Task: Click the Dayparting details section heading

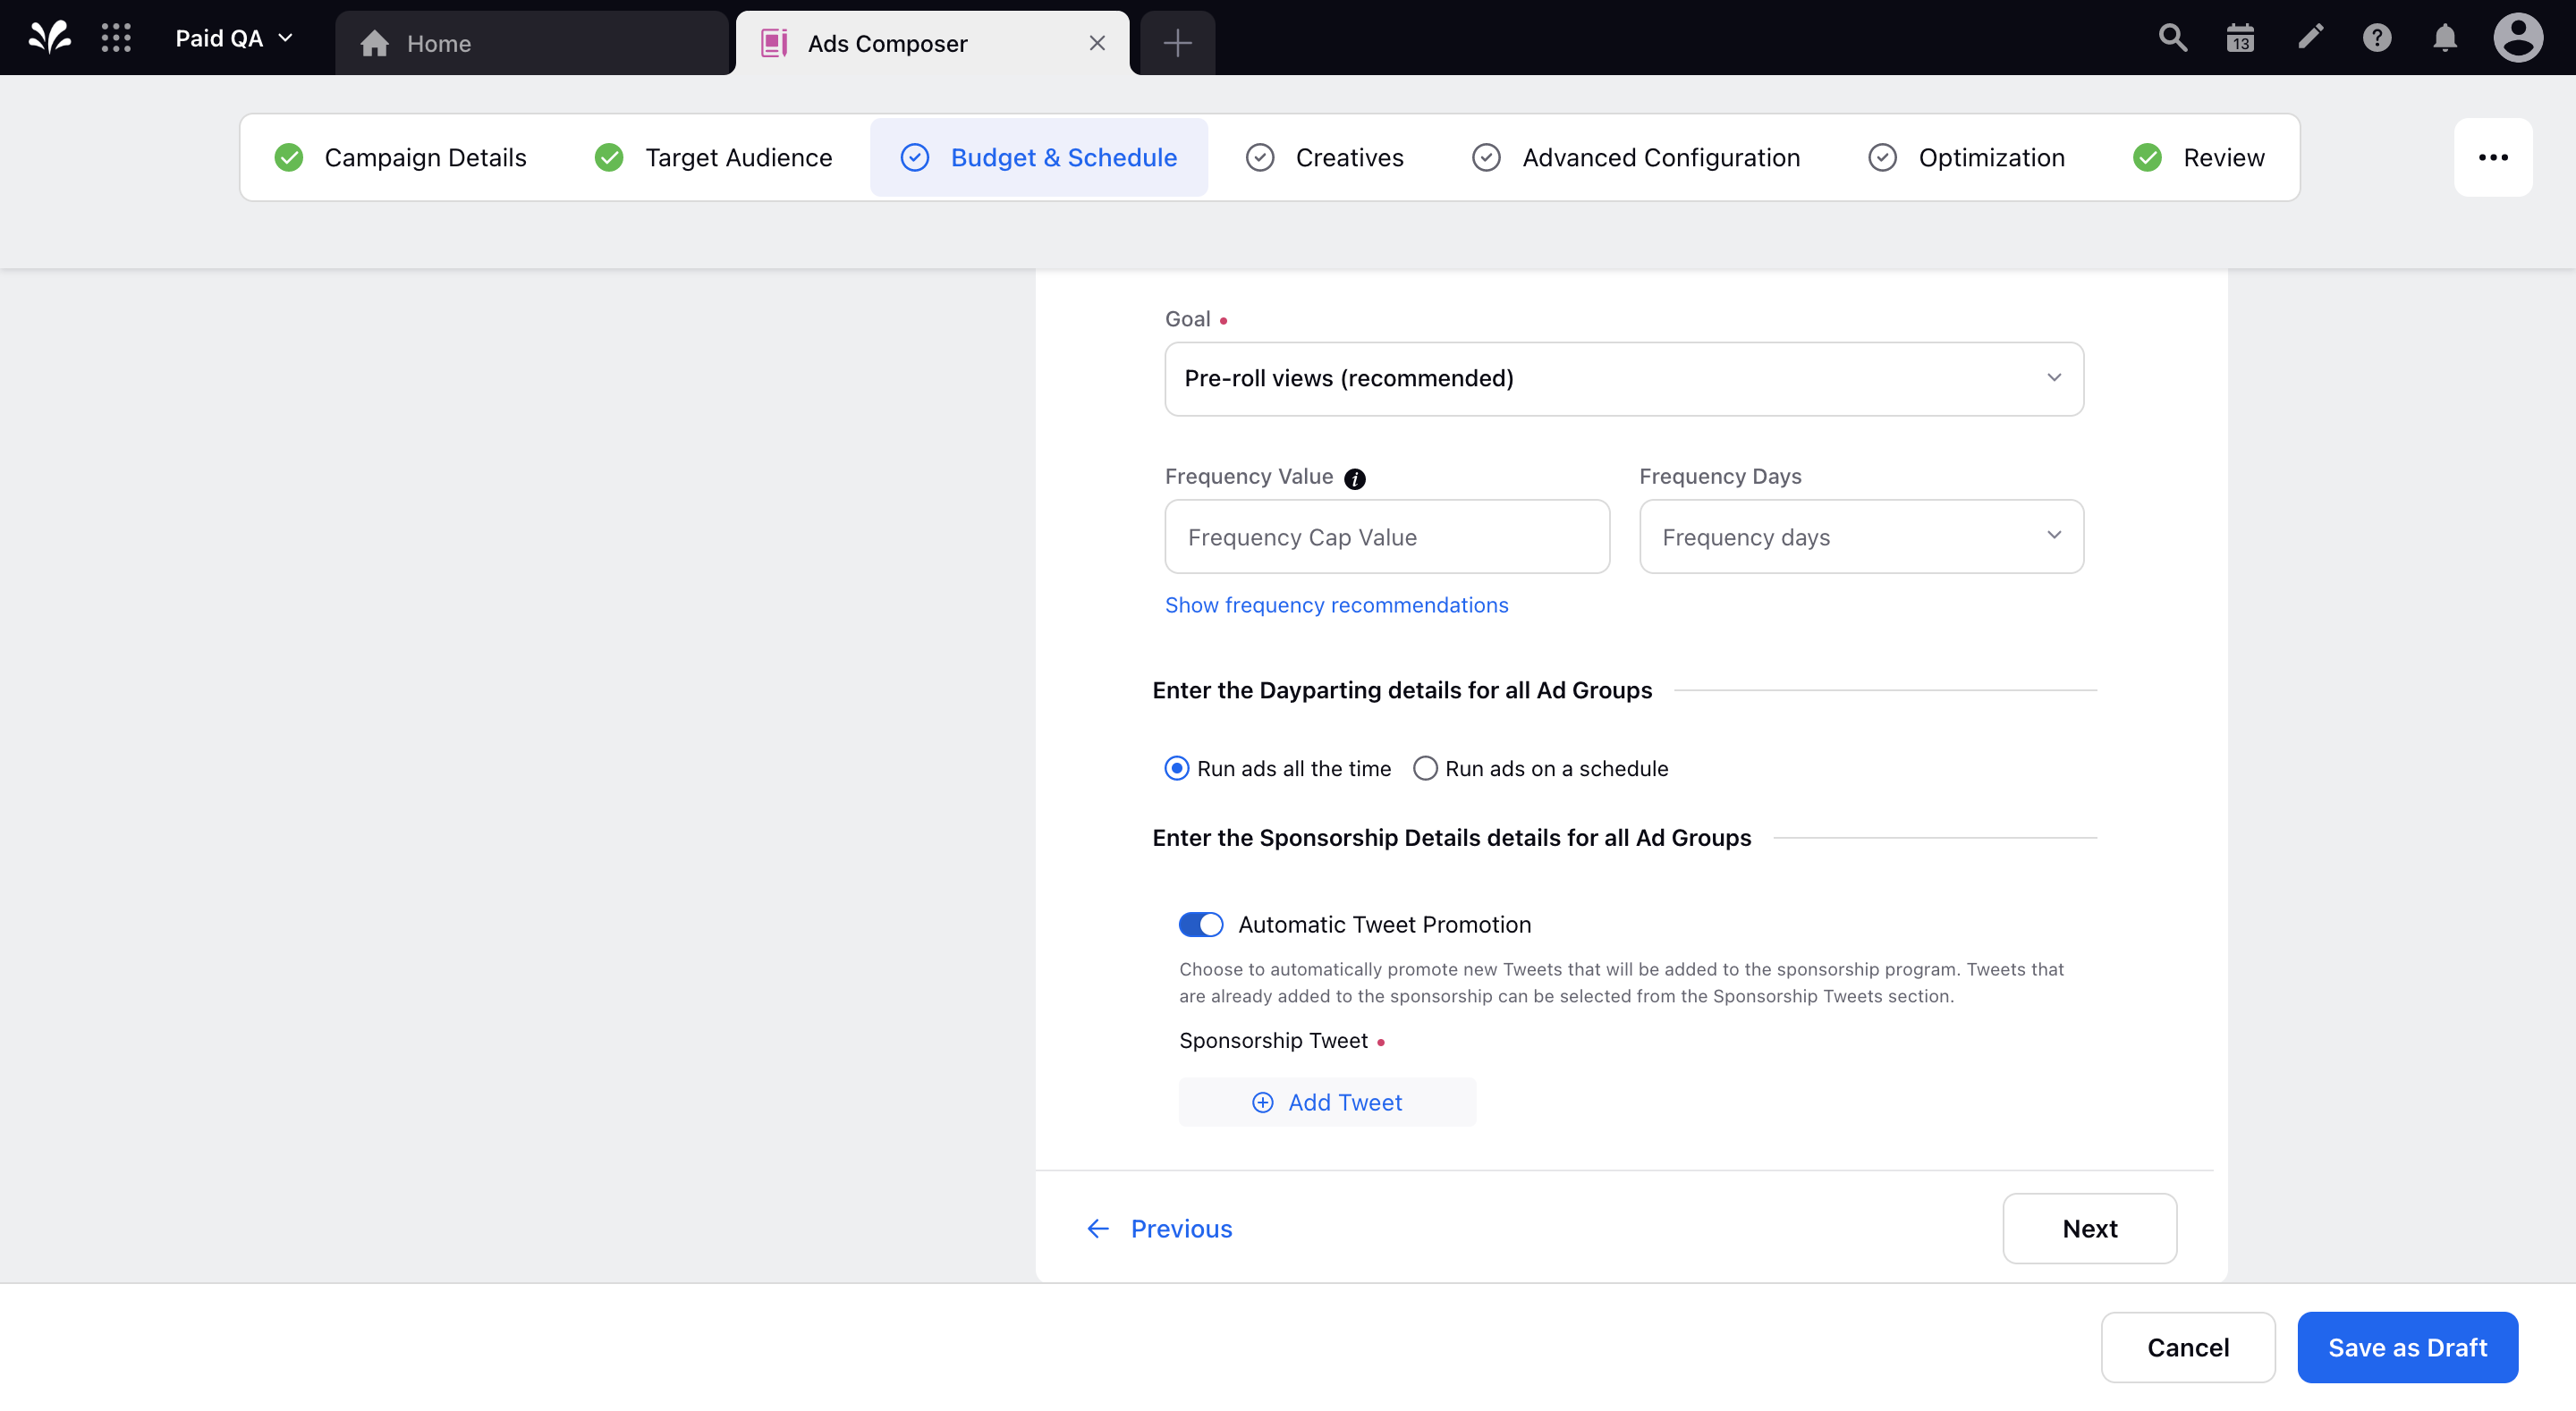Action: 1402,690
